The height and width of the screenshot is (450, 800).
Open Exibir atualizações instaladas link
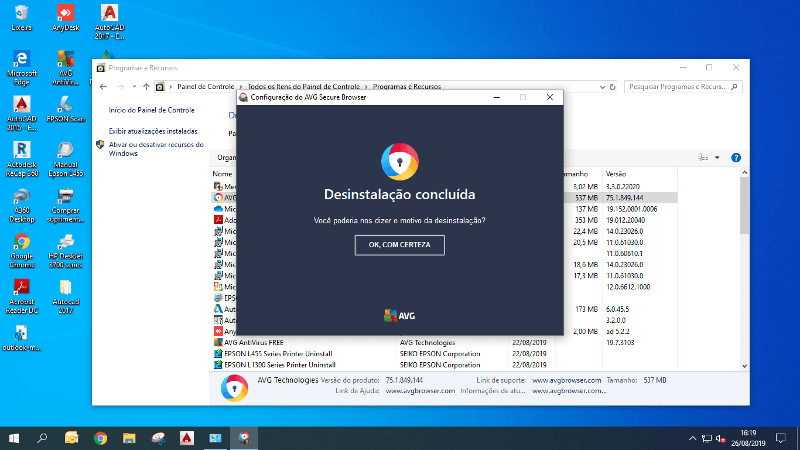pyautogui.click(x=153, y=132)
